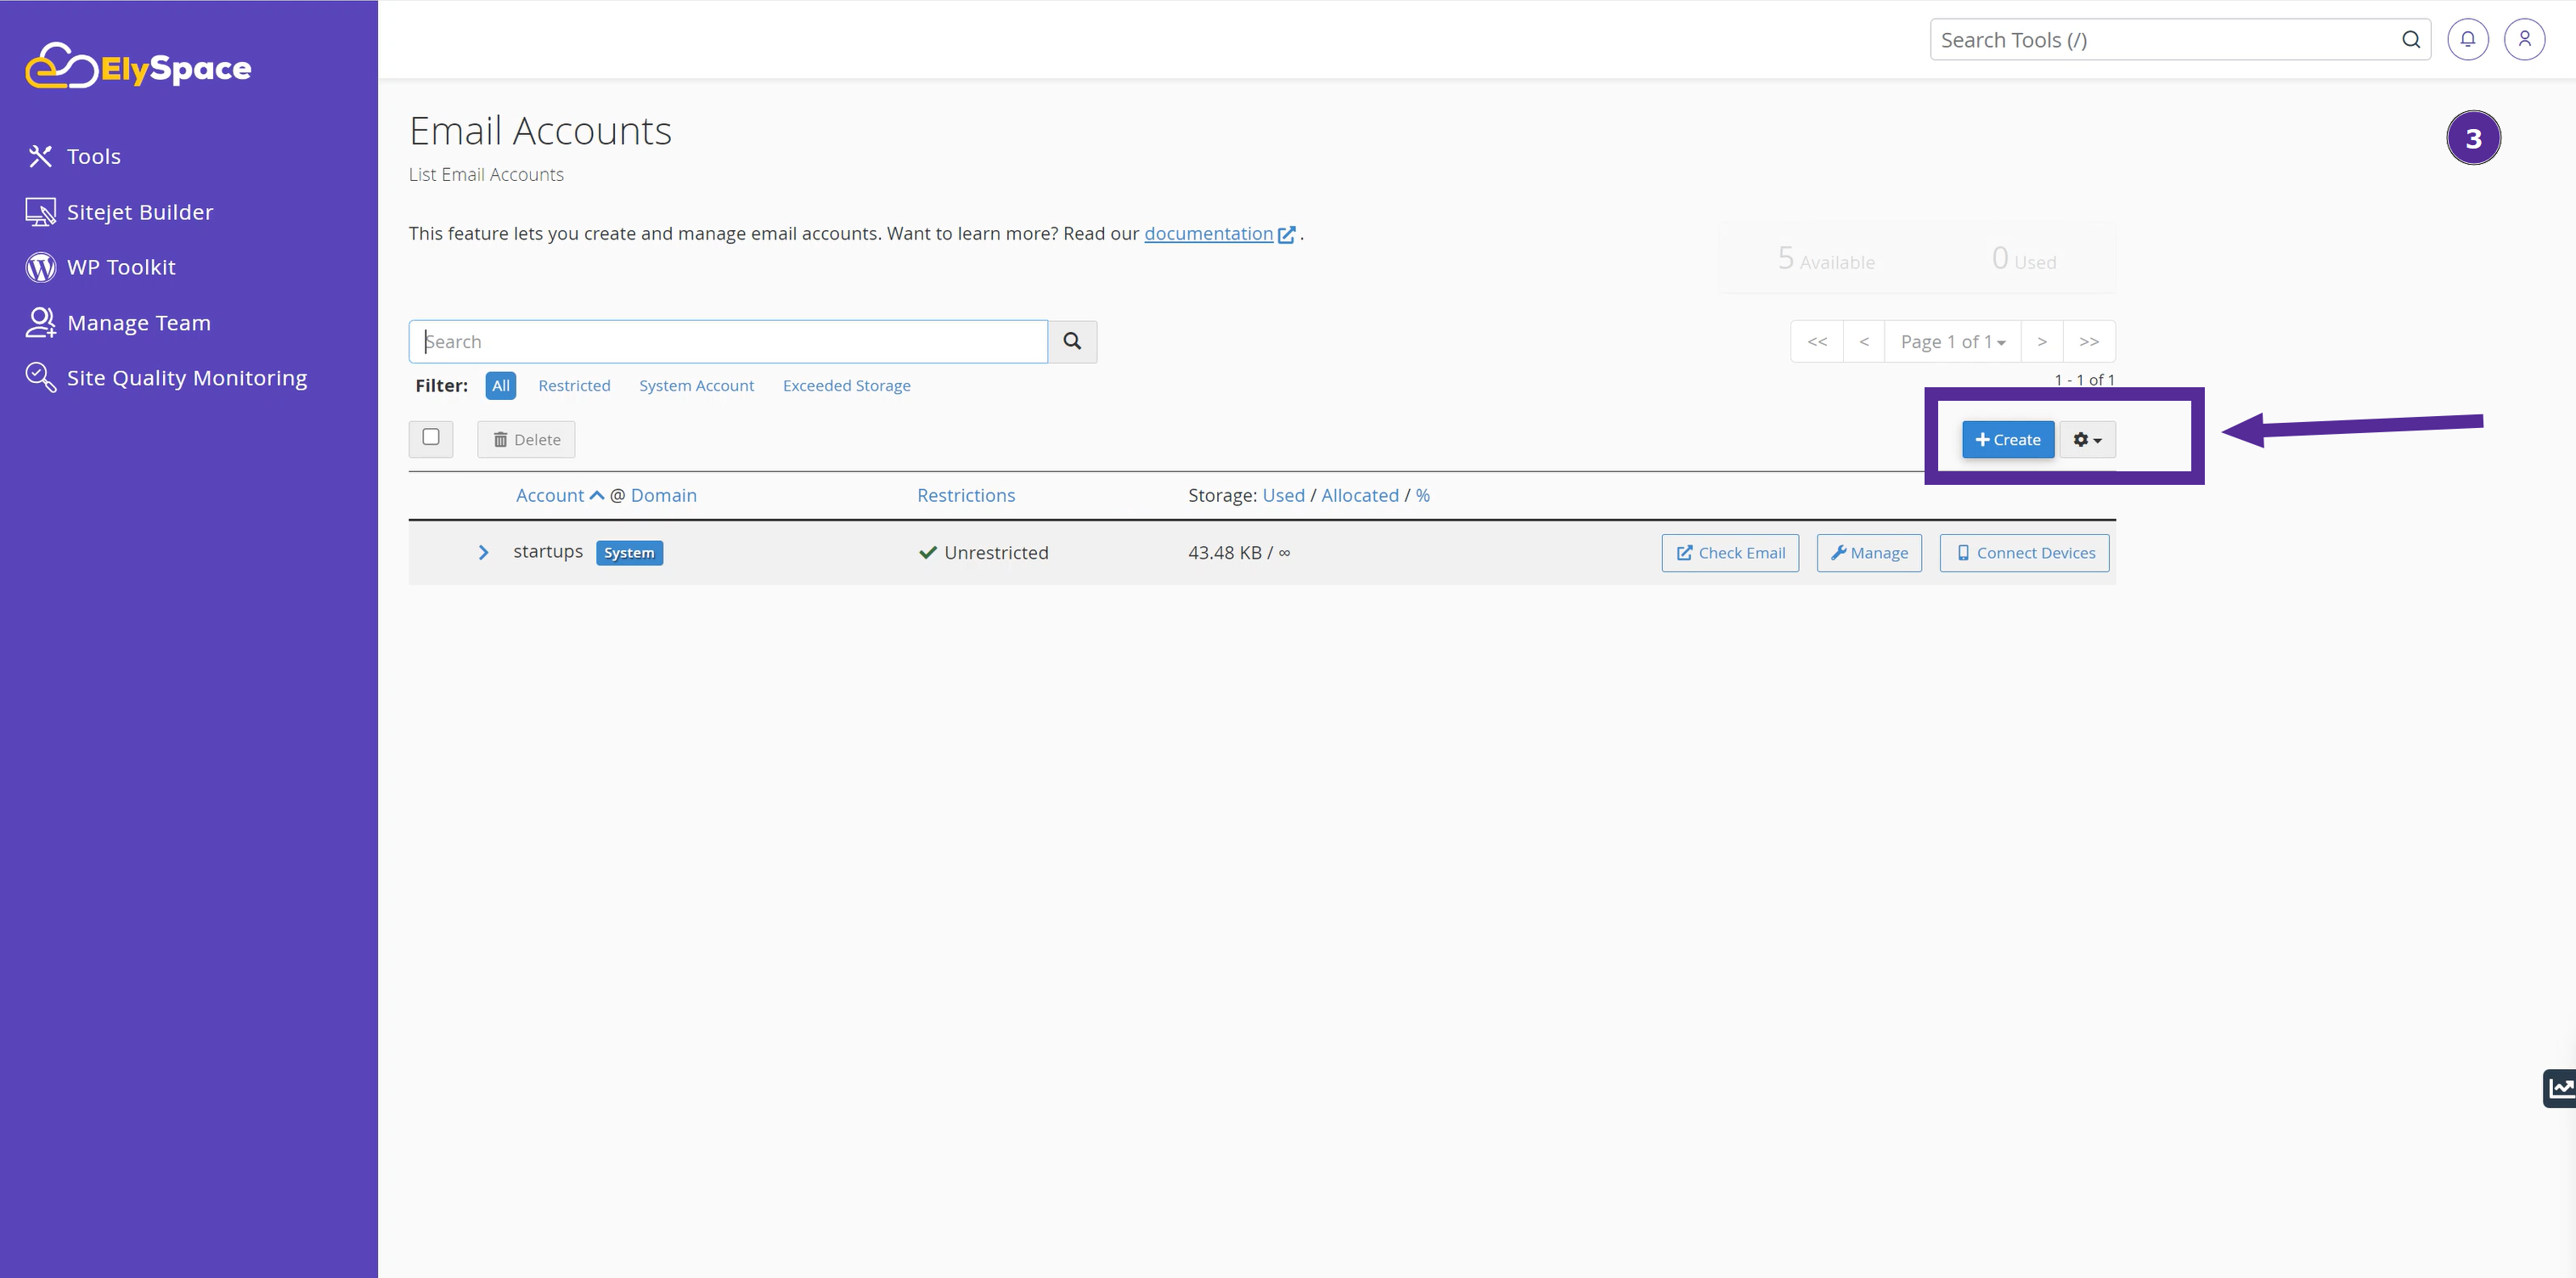Open the statistics chart side tab
This screenshot has height=1278, width=2576.
(2560, 1088)
